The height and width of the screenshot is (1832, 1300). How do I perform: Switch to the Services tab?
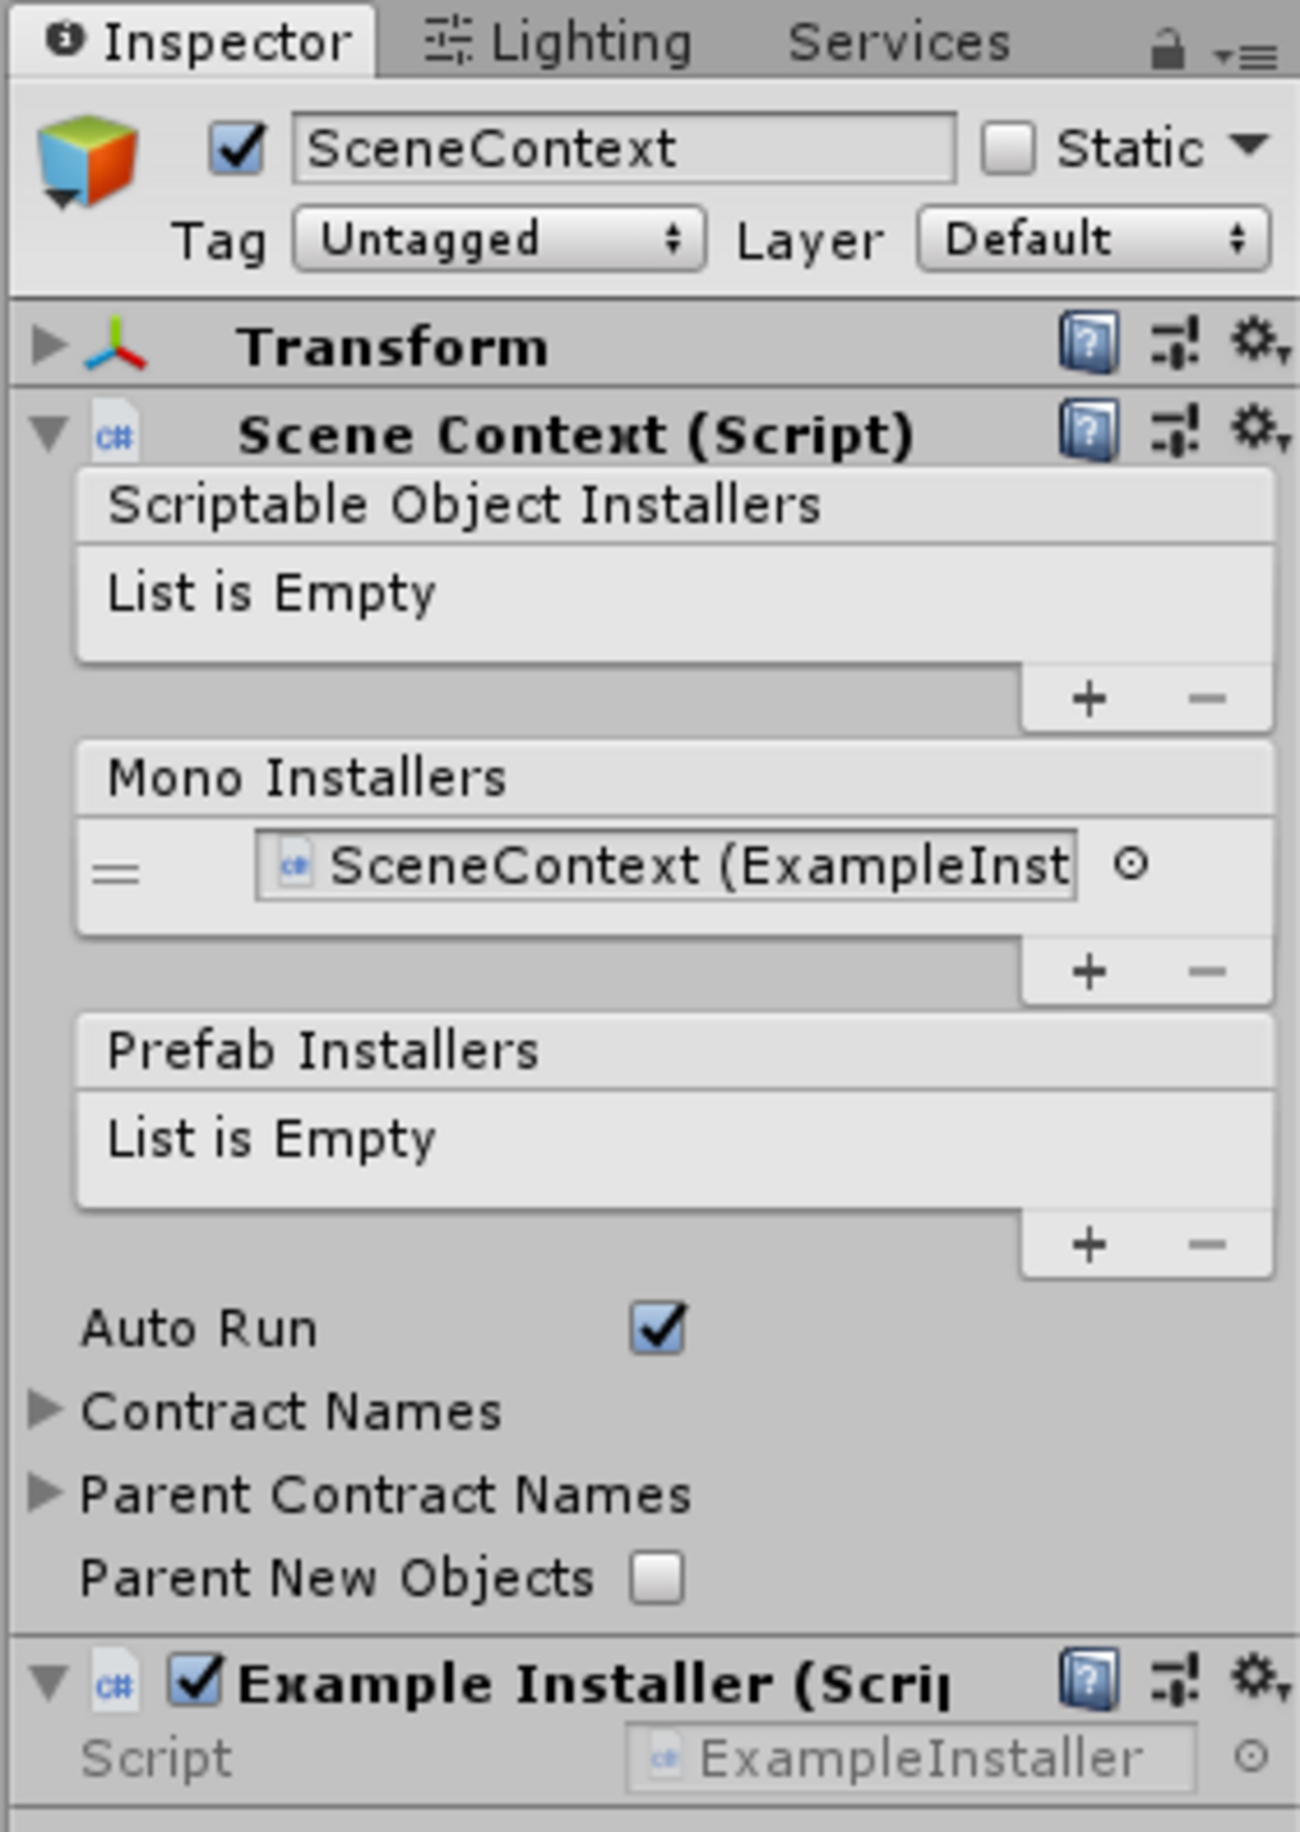[897, 40]
